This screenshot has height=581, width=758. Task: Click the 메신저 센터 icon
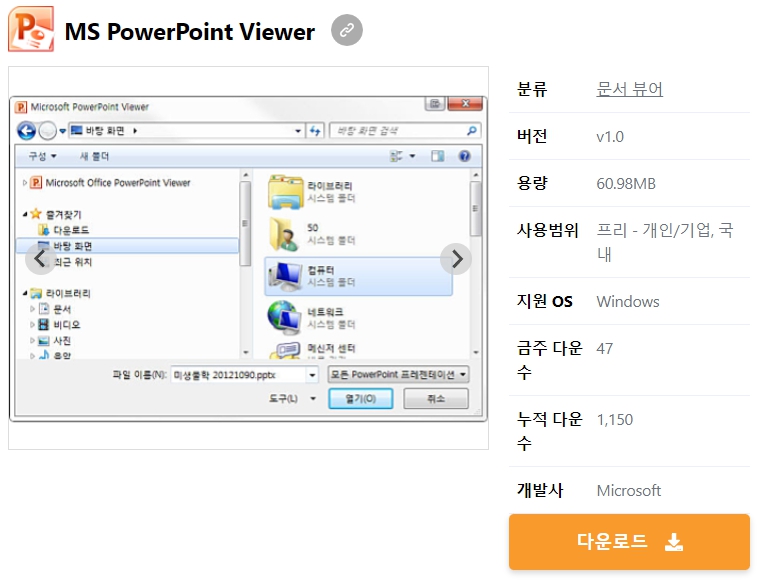coord(286,350)
